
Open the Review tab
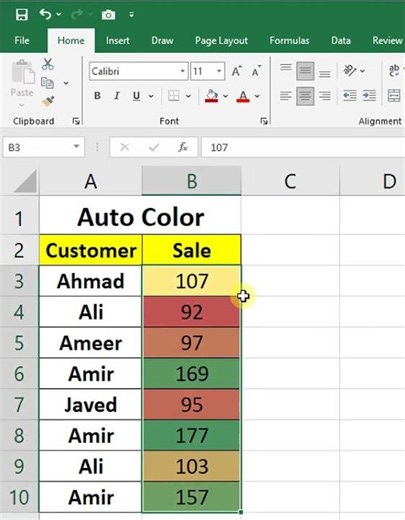click(387, 41)
